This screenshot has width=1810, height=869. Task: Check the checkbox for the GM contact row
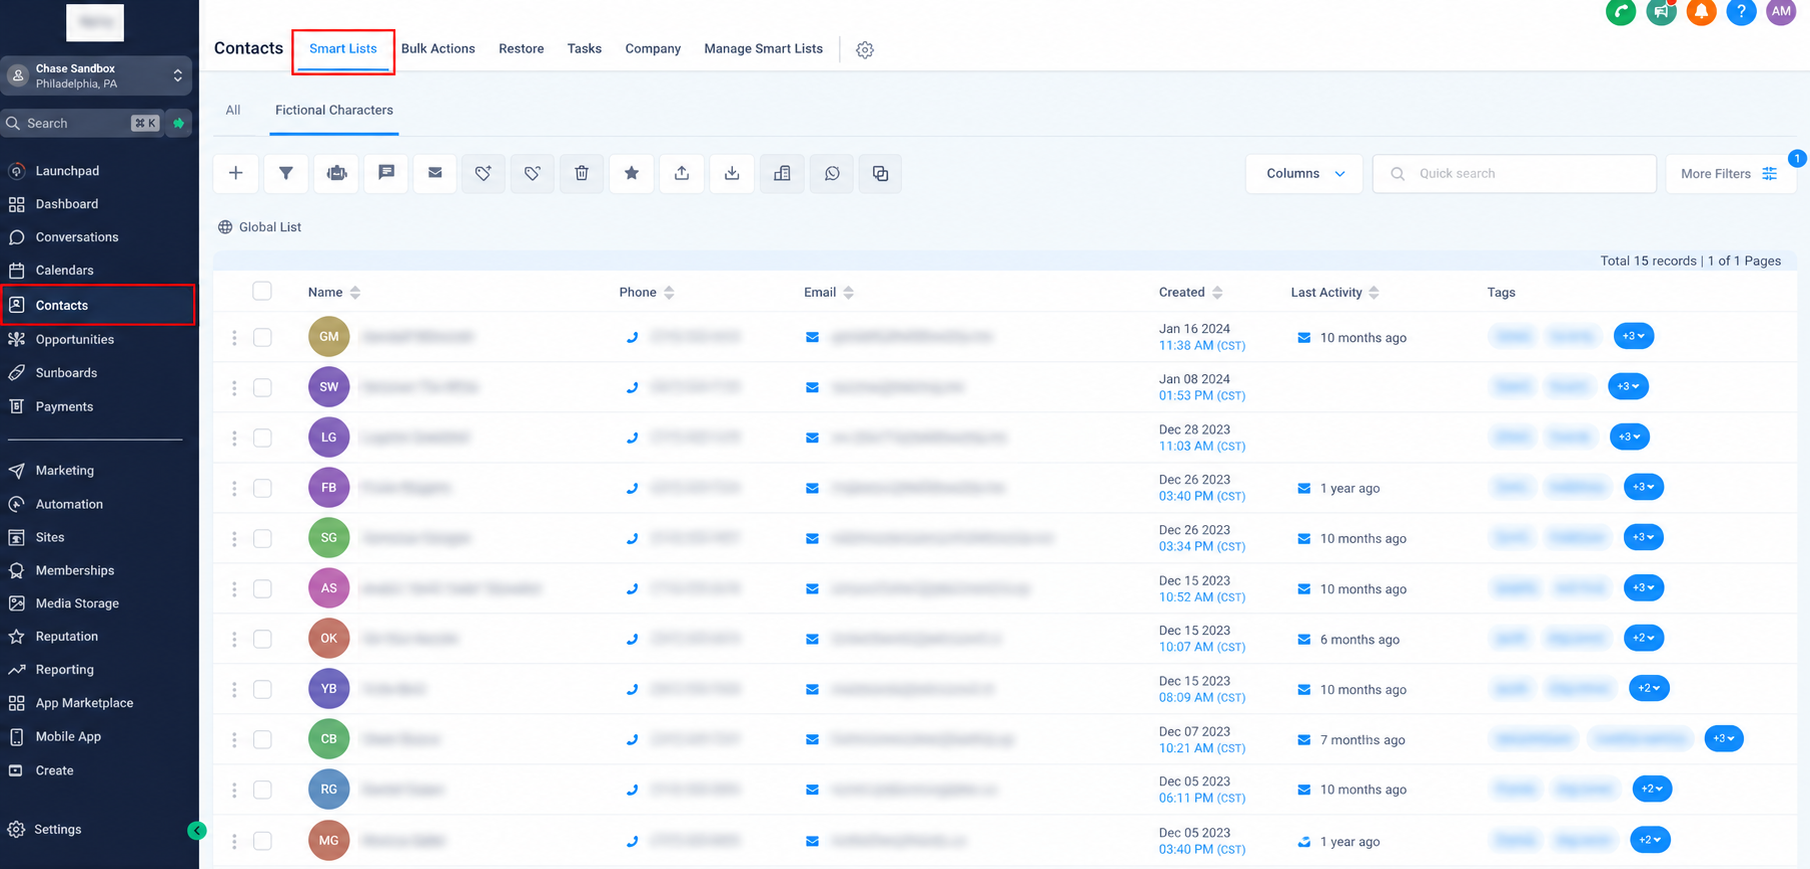point(262,337)
